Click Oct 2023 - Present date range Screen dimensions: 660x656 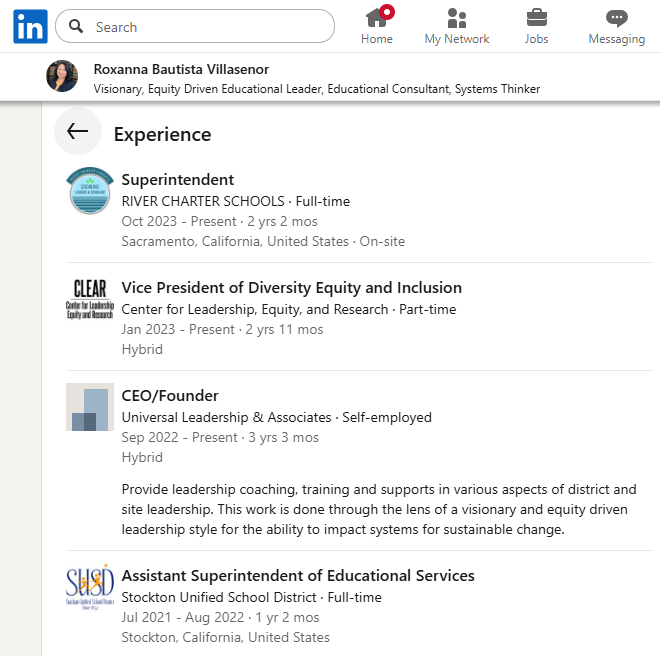[179, 221]
